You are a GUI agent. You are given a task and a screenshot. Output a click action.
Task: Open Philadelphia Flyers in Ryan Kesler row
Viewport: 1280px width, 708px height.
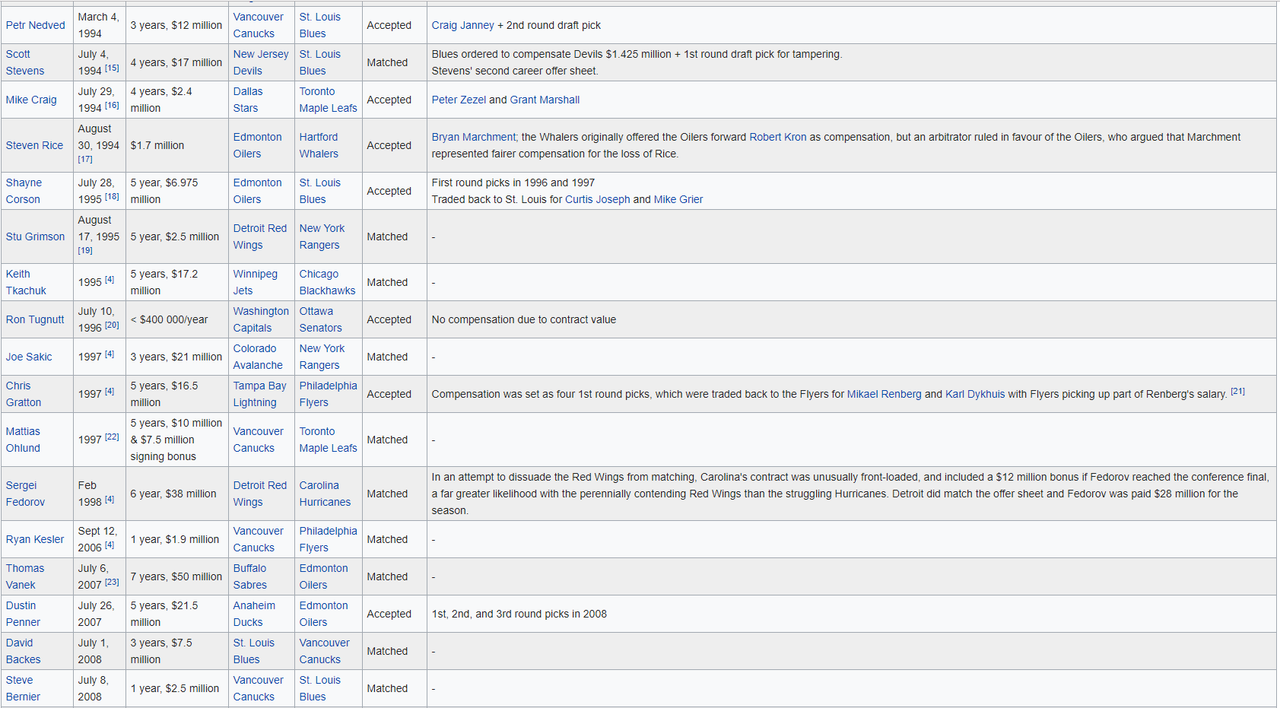pyautogui.click(x=328, y=539)
